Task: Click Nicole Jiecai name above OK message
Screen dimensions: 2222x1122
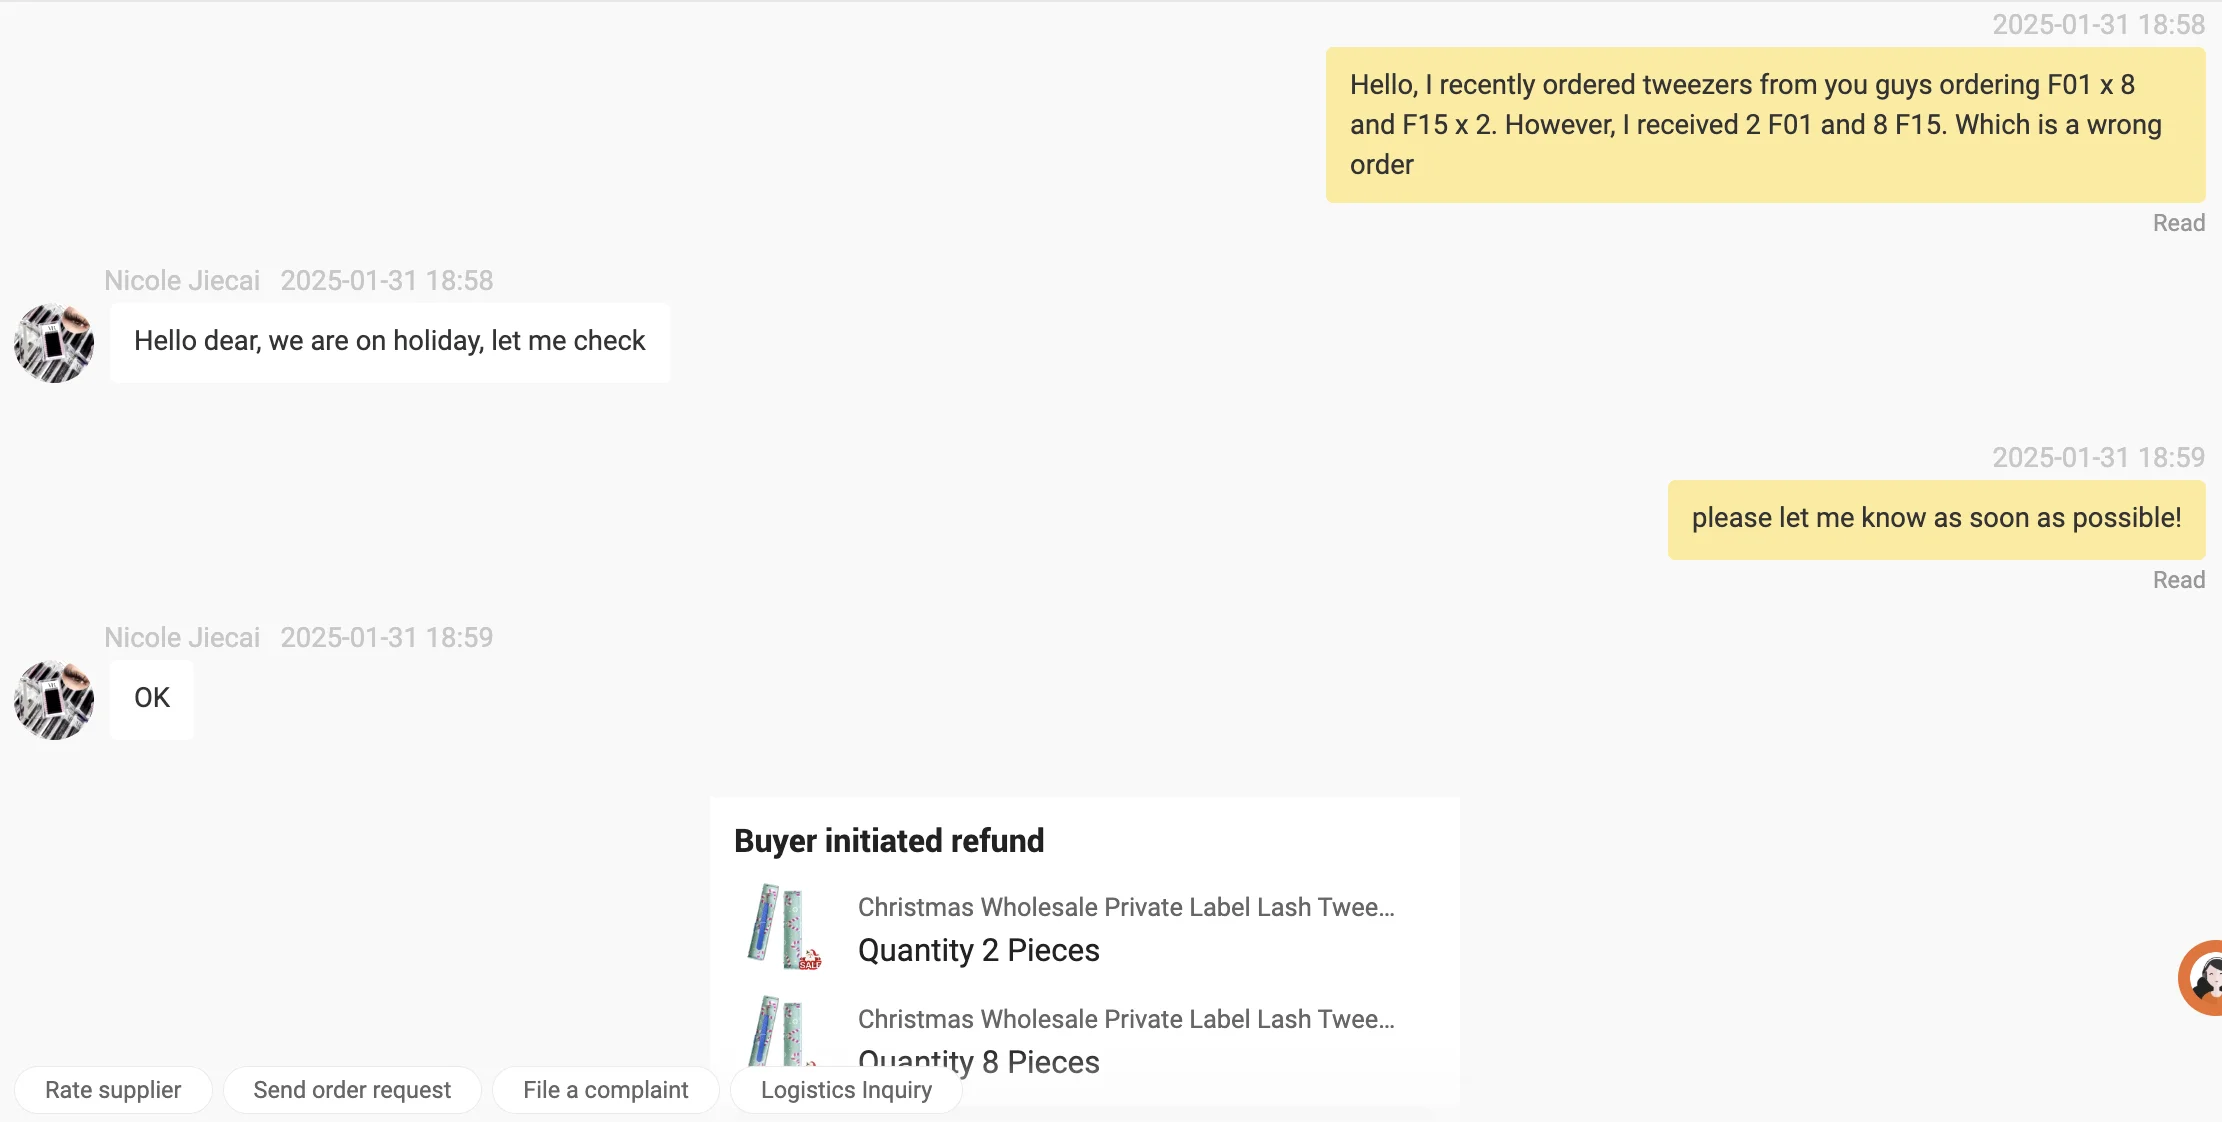Action: coord(182,638)
